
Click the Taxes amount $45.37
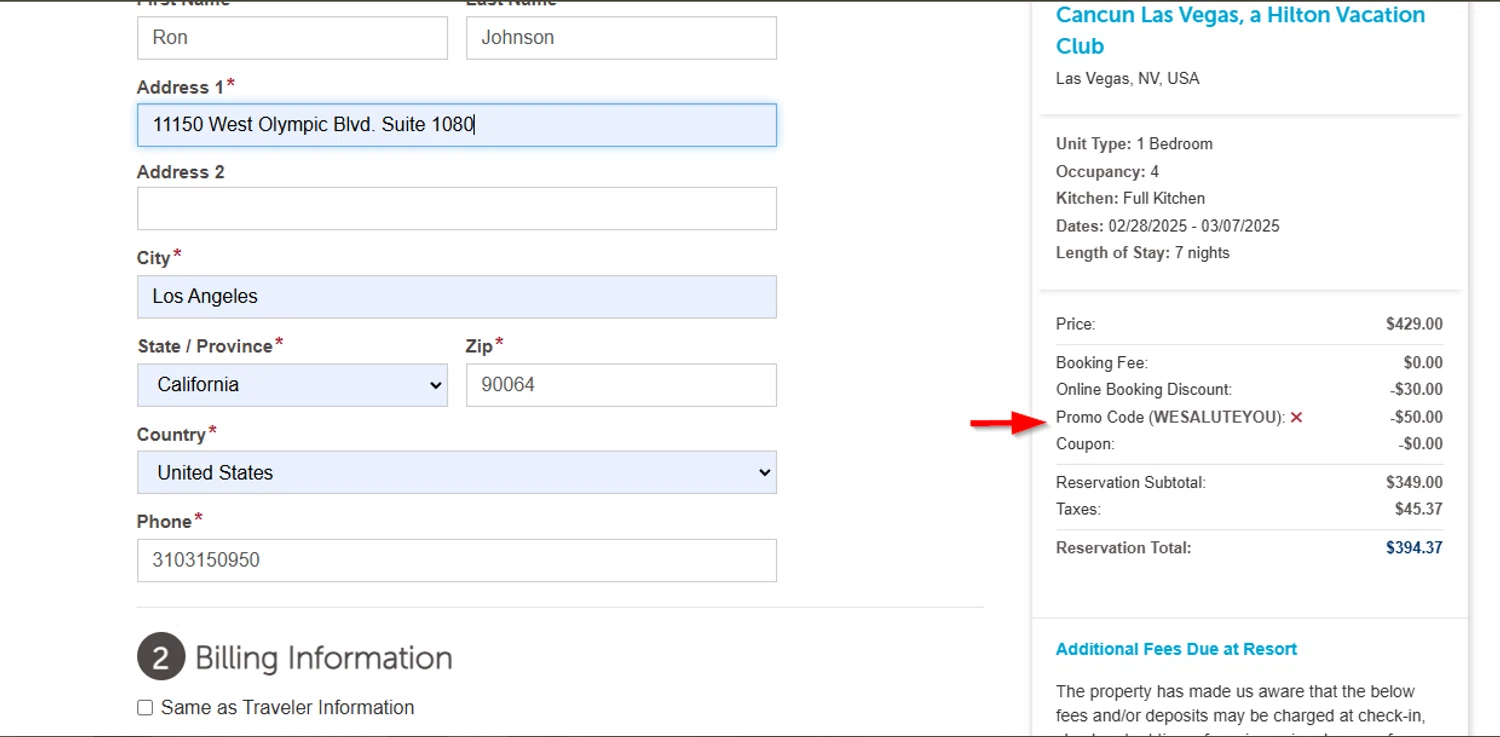coord(1419,509)
